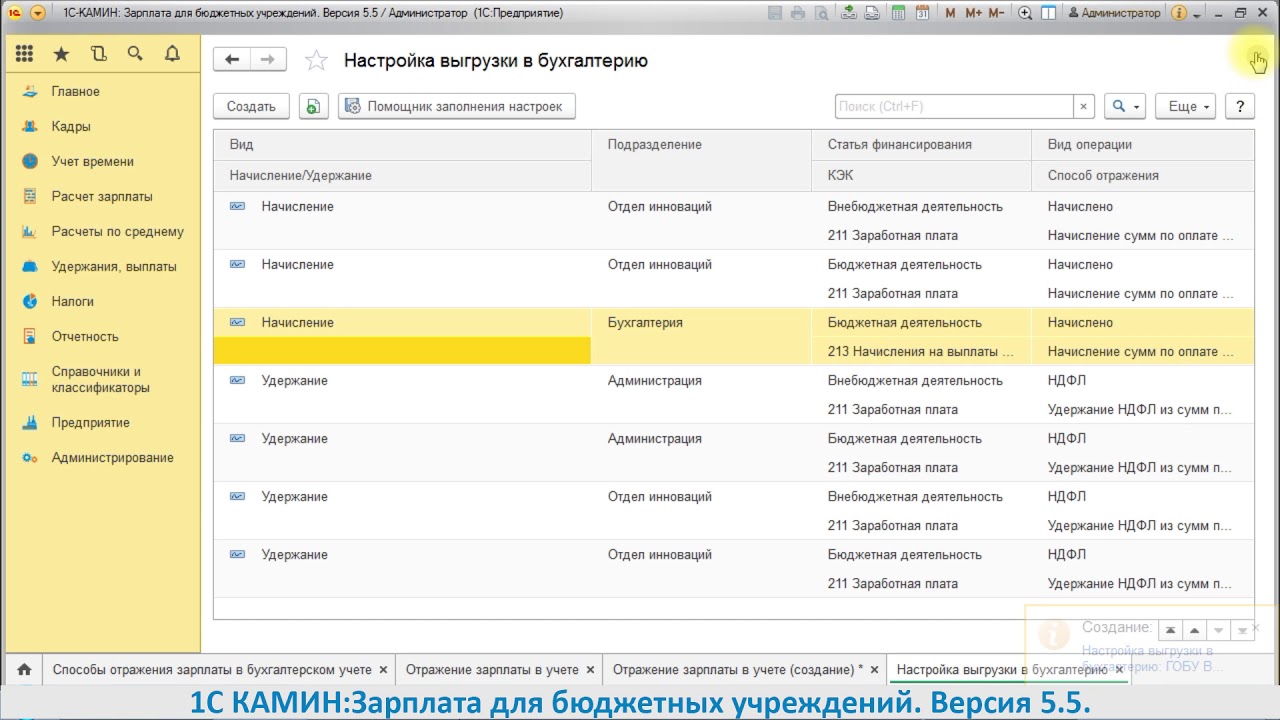Click the Создать button
Screen dimensions: 1280x720
(251, 106)
